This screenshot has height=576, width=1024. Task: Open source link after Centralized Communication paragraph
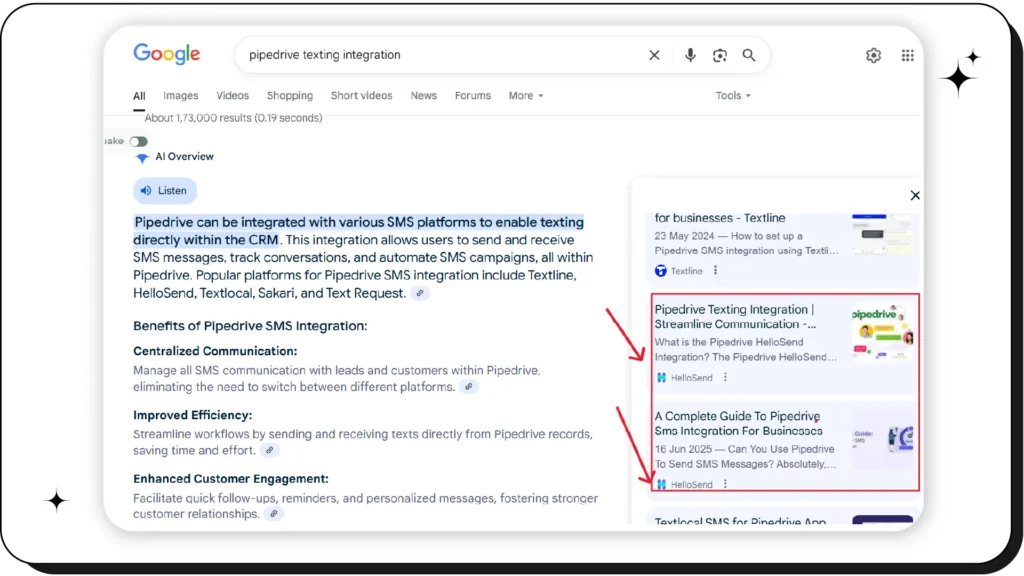click(468, 387)
